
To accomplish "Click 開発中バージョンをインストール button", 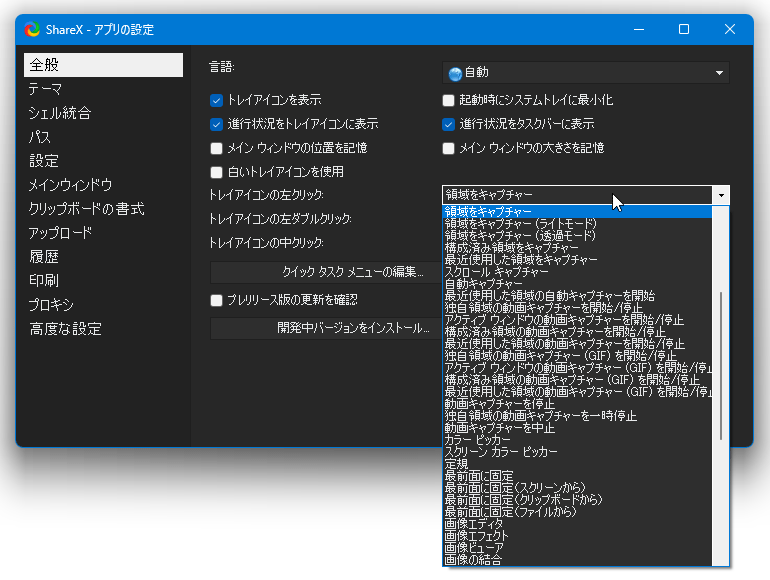I will (x=326, y=328).
